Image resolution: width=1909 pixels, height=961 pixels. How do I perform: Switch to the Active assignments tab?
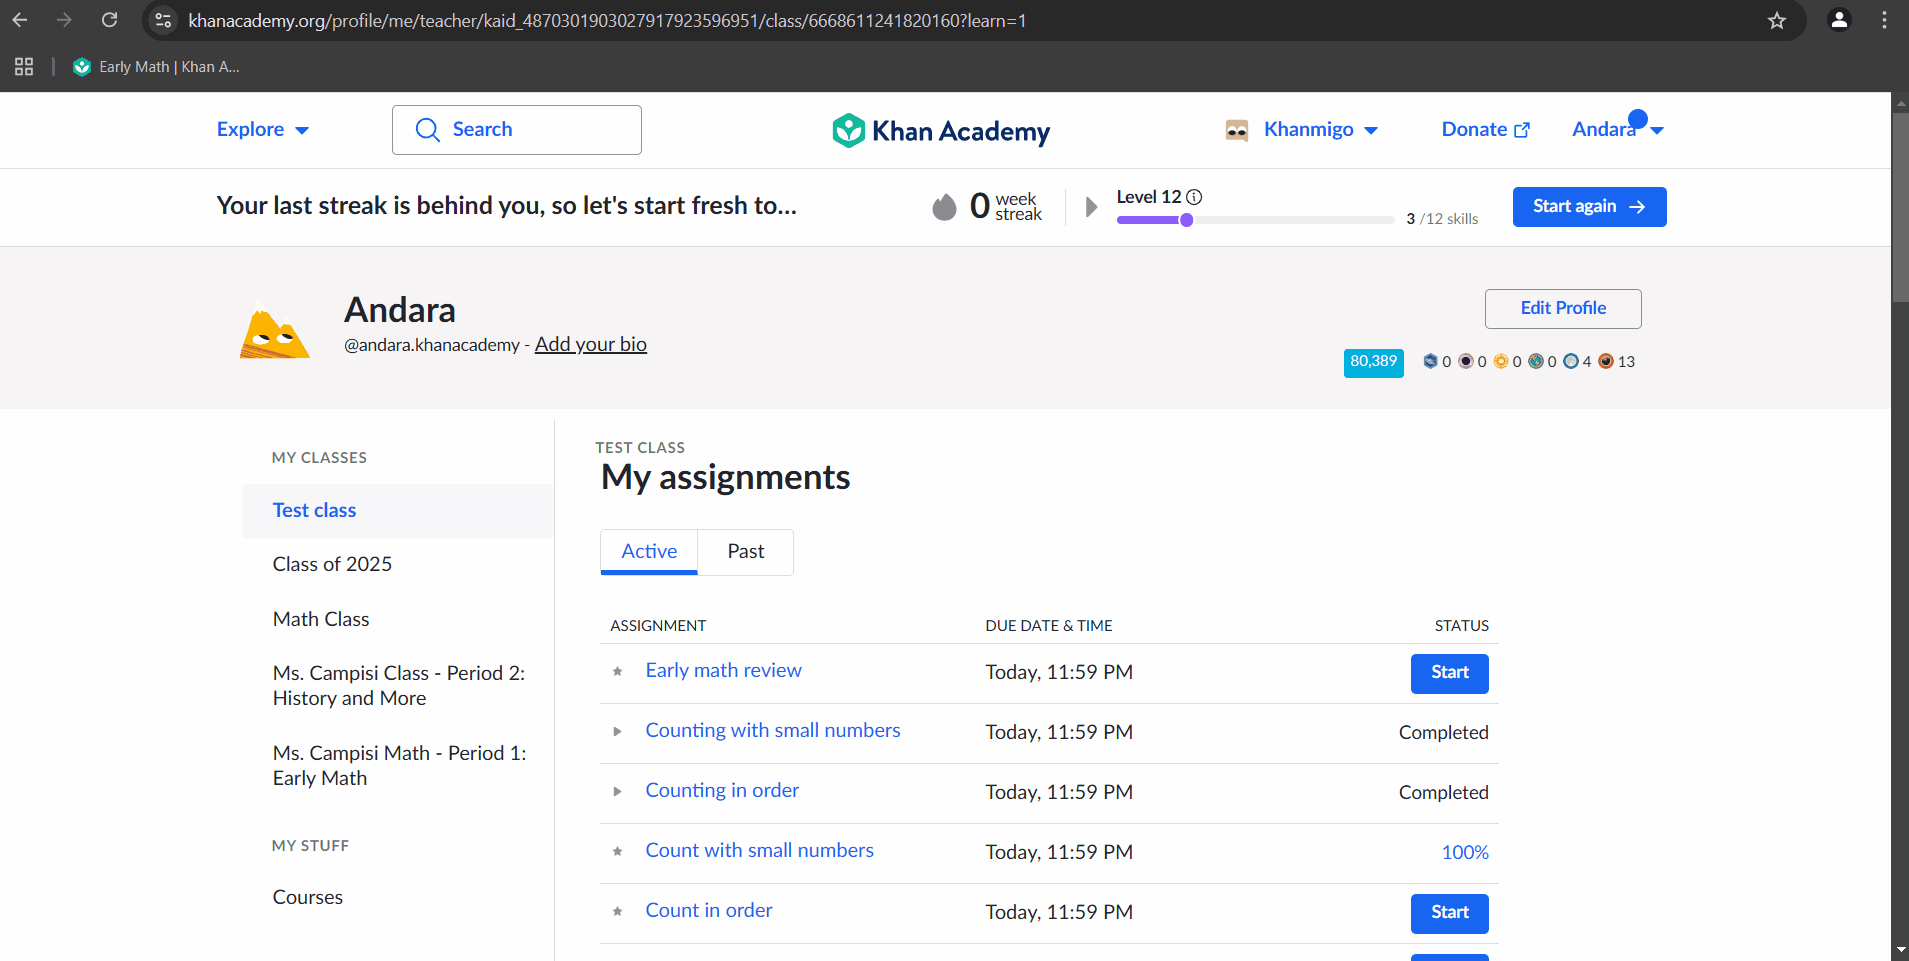[x=649, y=552]
